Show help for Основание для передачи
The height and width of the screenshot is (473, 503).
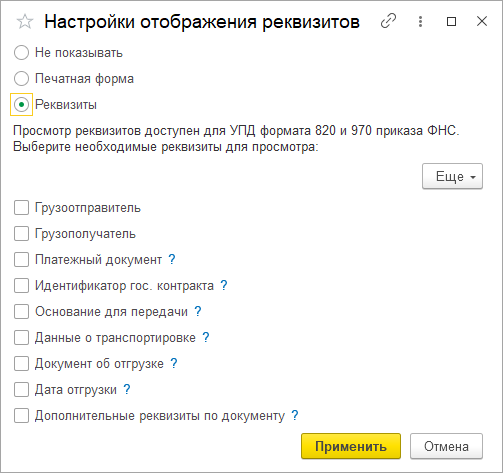(x=198, y=311)
